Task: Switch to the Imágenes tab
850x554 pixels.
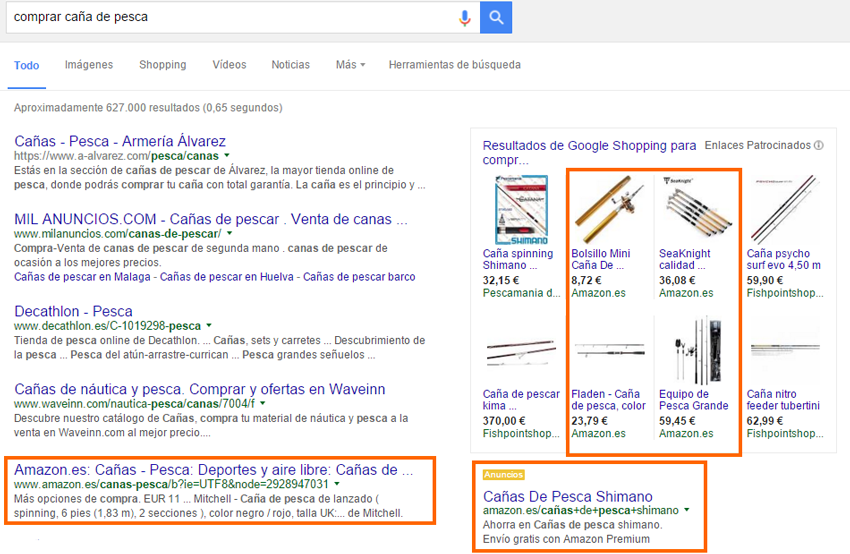Action: (x=89, y=65)
